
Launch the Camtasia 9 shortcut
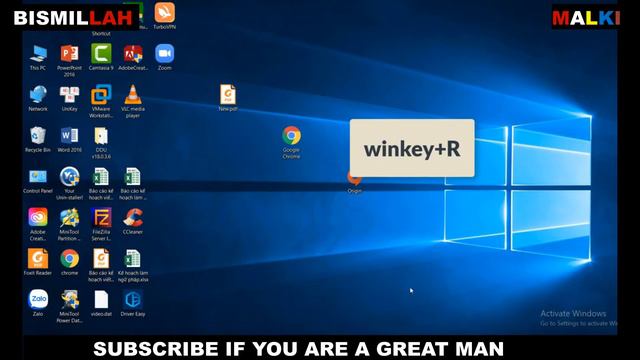click(x=101, y=54)
